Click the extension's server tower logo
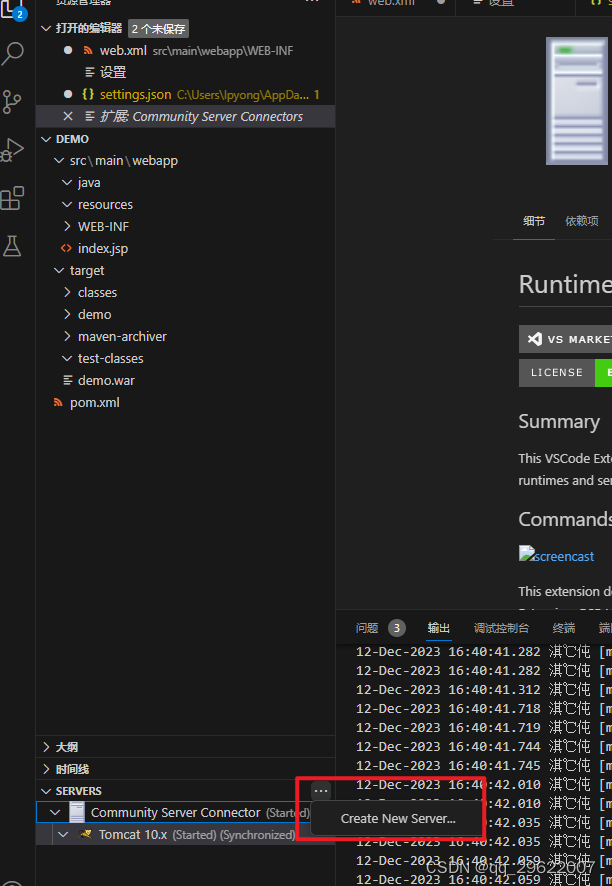Screen dimensions: 612x886 pyautogui.click(x=576, y=101)
